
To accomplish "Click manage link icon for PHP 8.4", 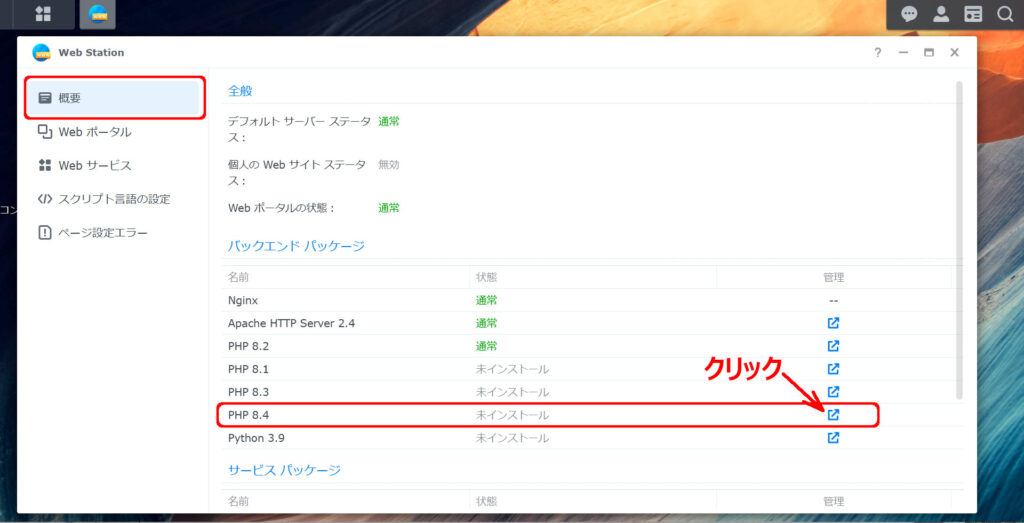I will (x=833, y=415).
